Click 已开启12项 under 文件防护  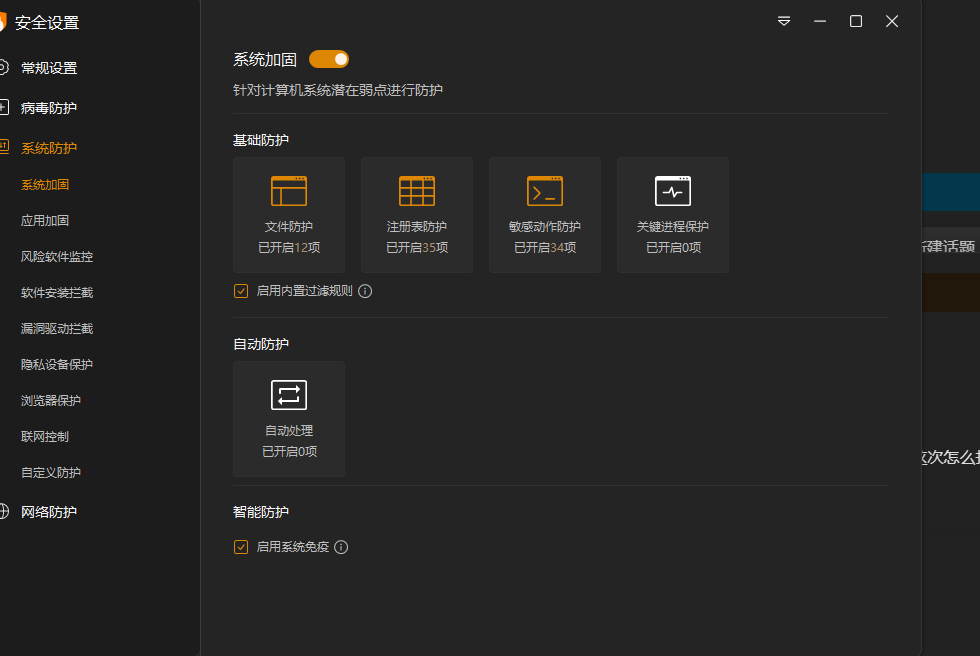coord(289,248)
